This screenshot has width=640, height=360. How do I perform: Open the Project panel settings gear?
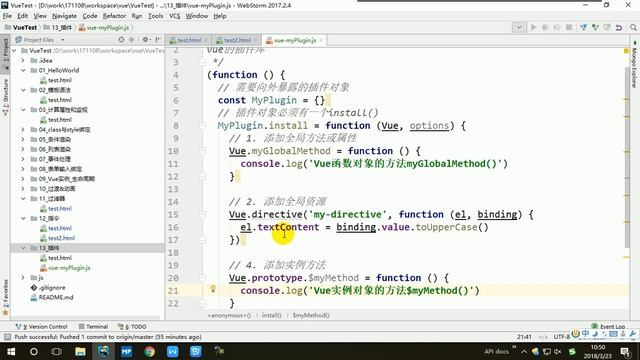tap(145, 40)
